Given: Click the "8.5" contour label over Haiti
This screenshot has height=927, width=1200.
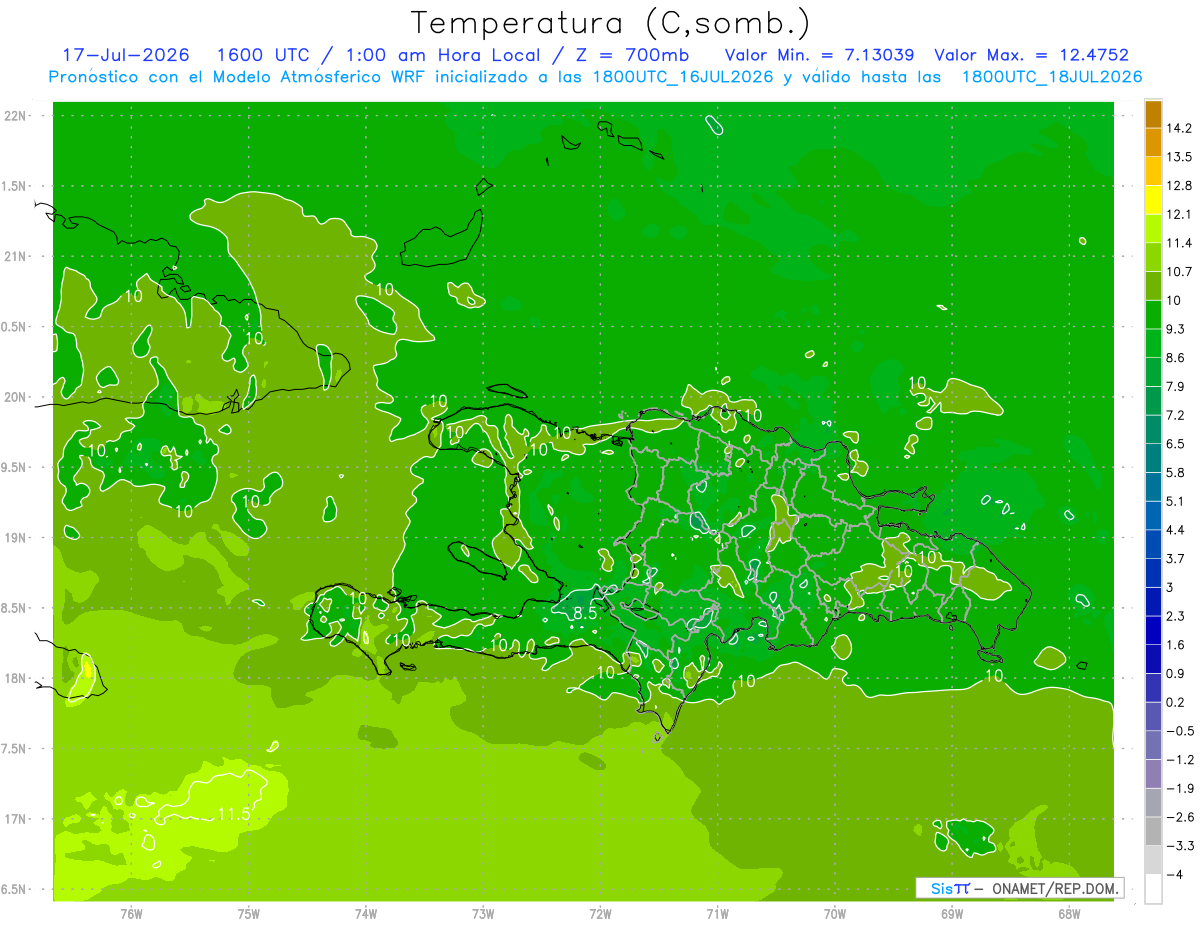Looking at the screenshot, I should pos(583,612).
